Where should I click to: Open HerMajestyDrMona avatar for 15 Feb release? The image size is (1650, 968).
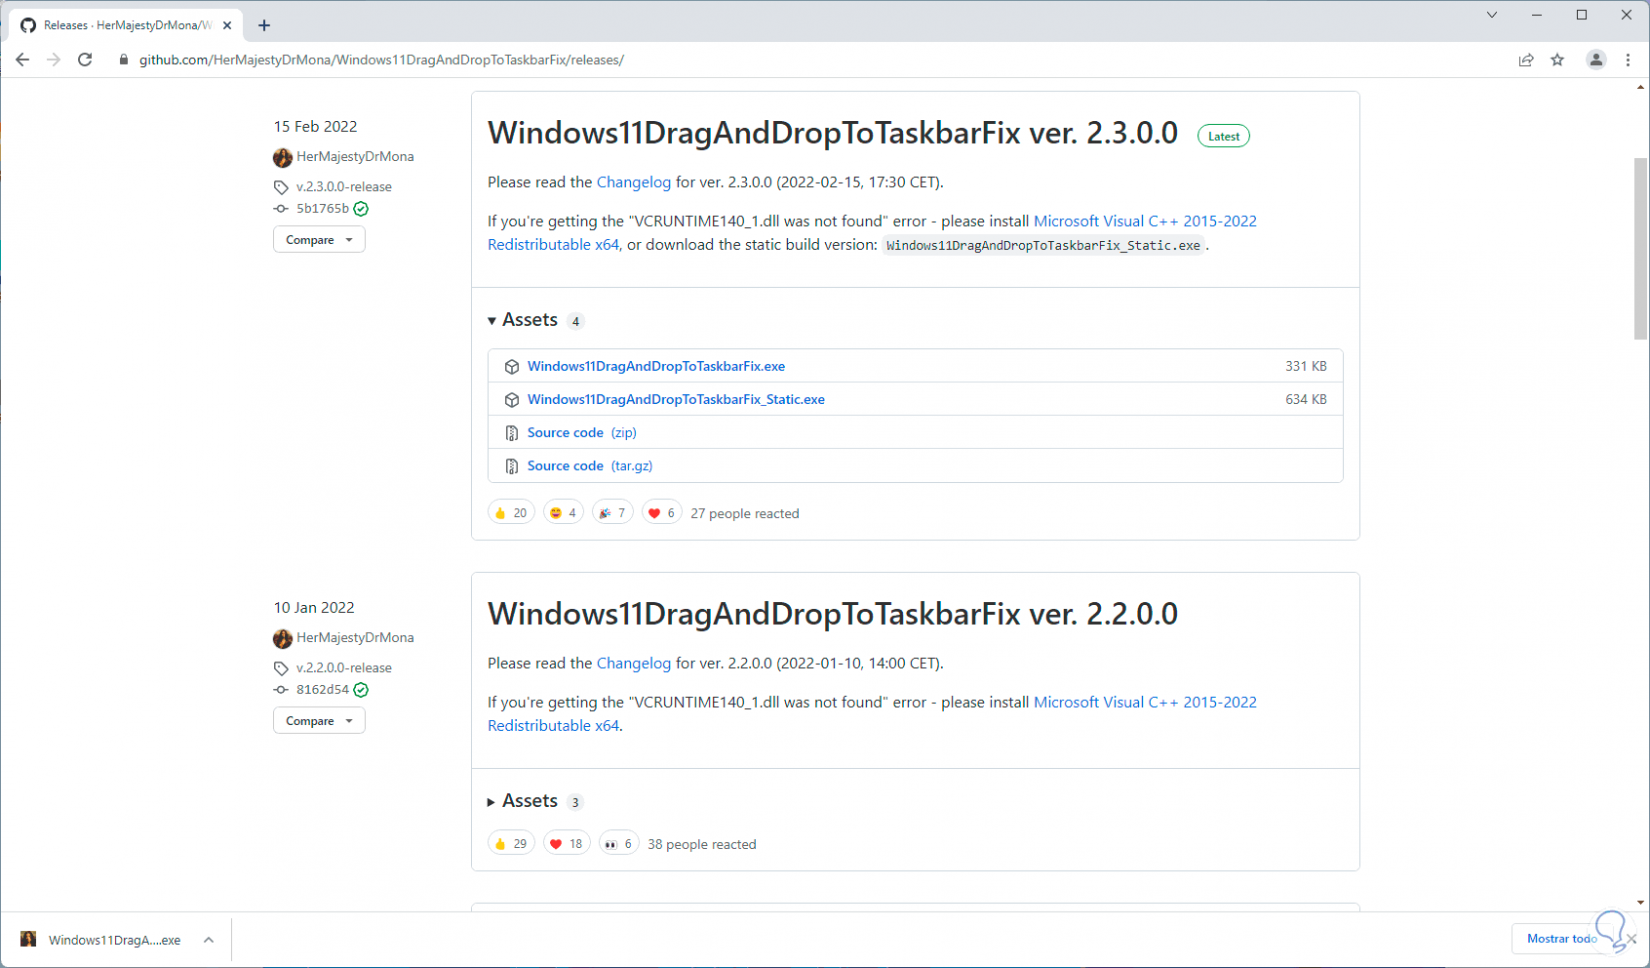tap(283, 157)
